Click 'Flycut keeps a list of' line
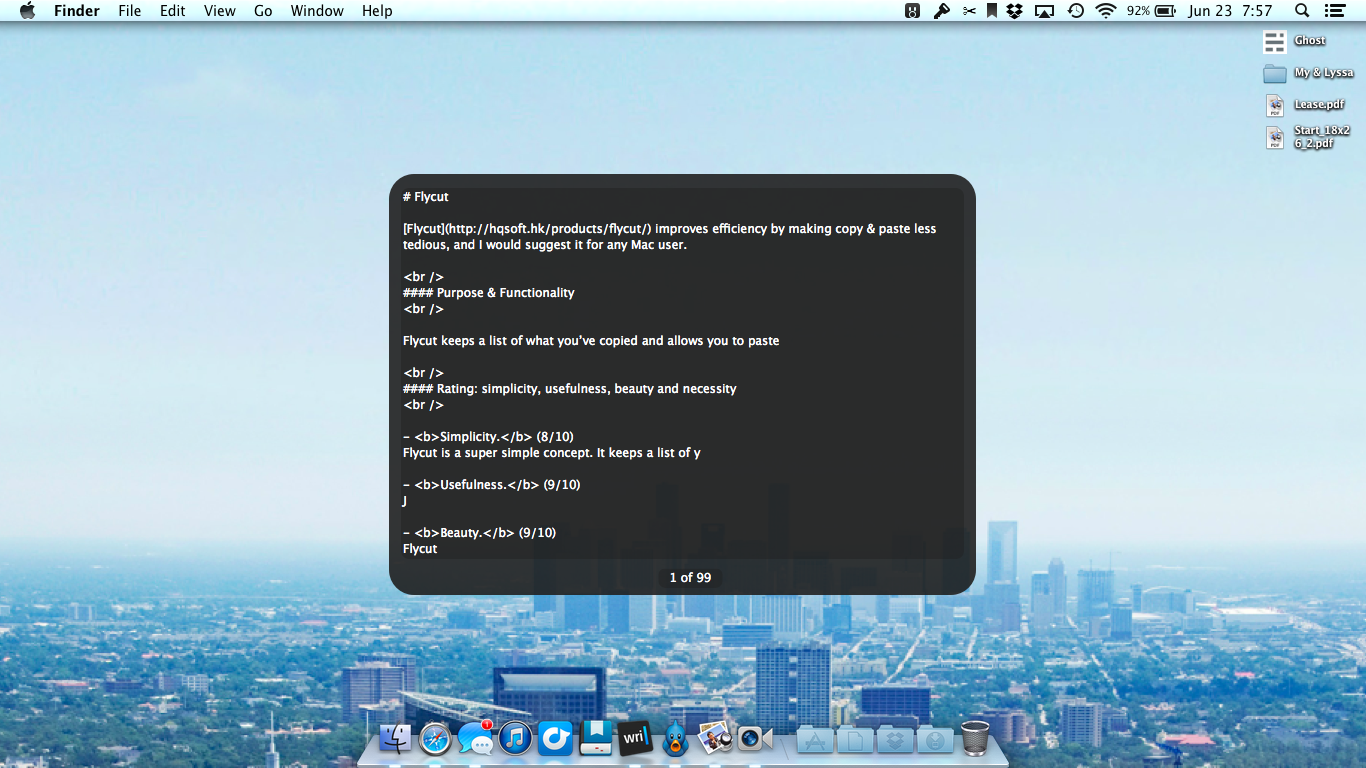The height and width of the screenshot is (768, 1366). 591,341
